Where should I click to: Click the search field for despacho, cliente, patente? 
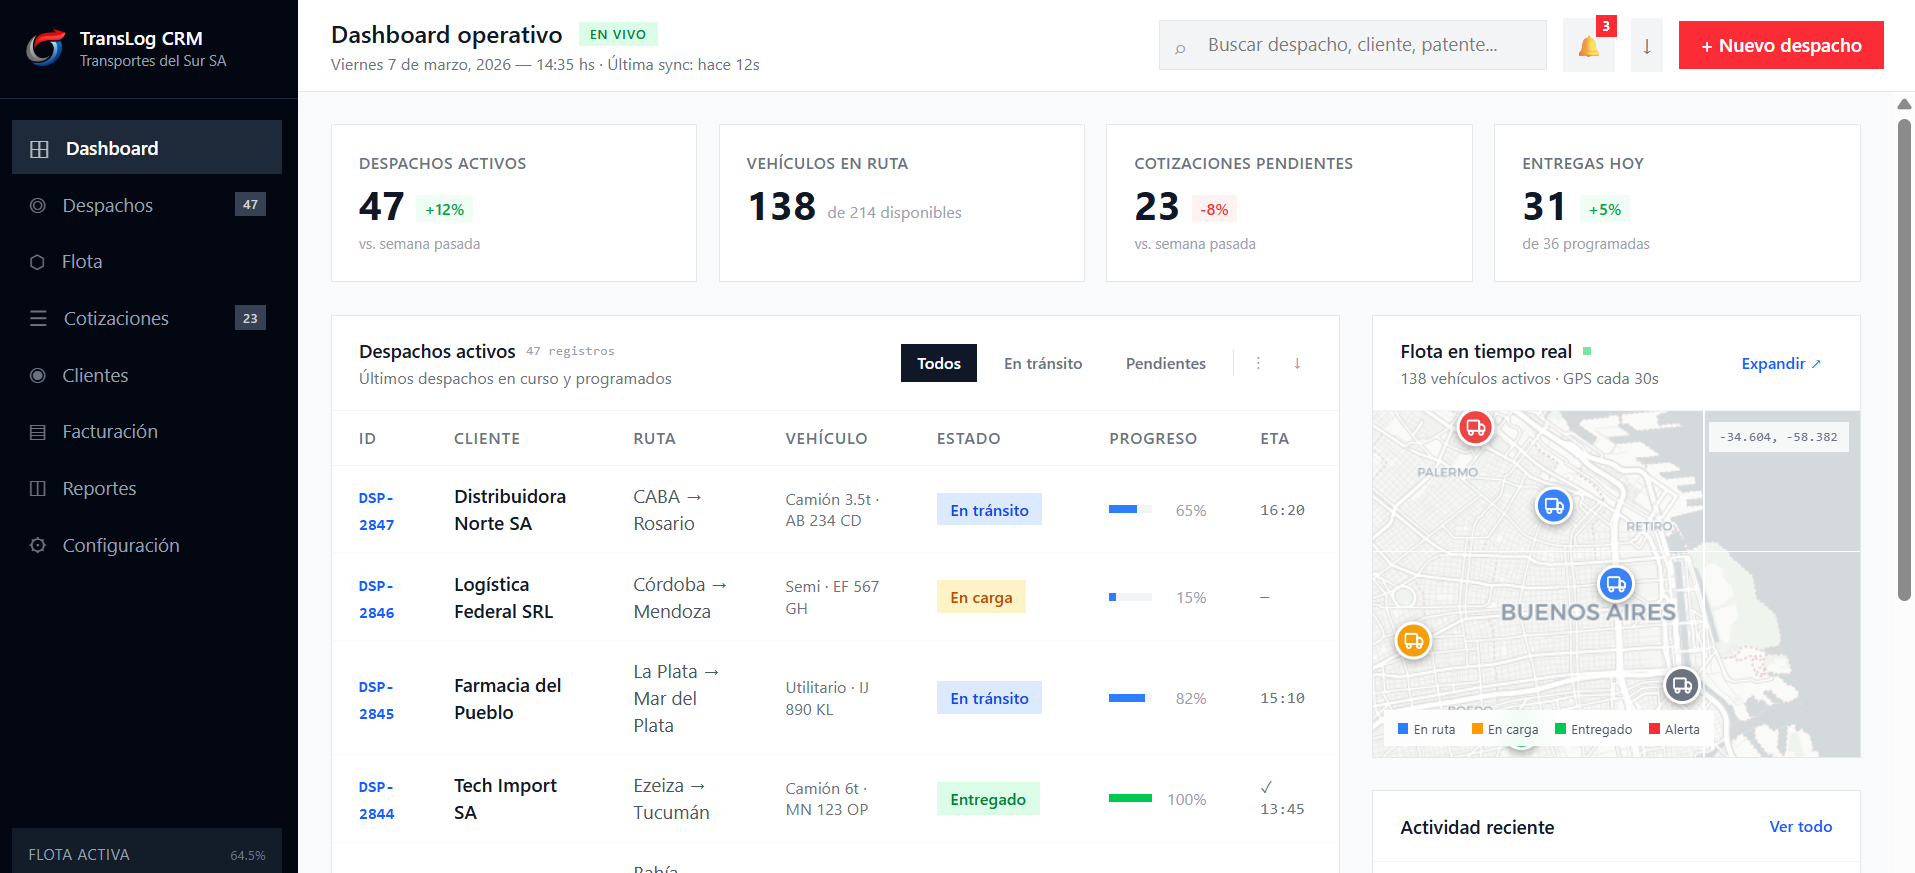(x=1352, y=45)
